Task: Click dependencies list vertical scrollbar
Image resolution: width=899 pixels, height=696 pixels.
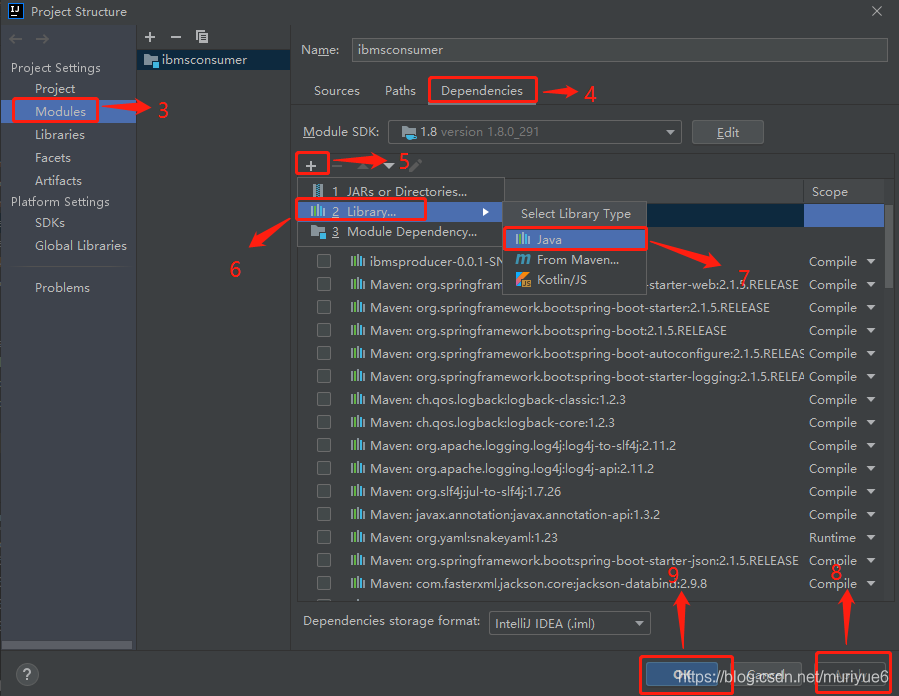Action: (x=889, y=247)
